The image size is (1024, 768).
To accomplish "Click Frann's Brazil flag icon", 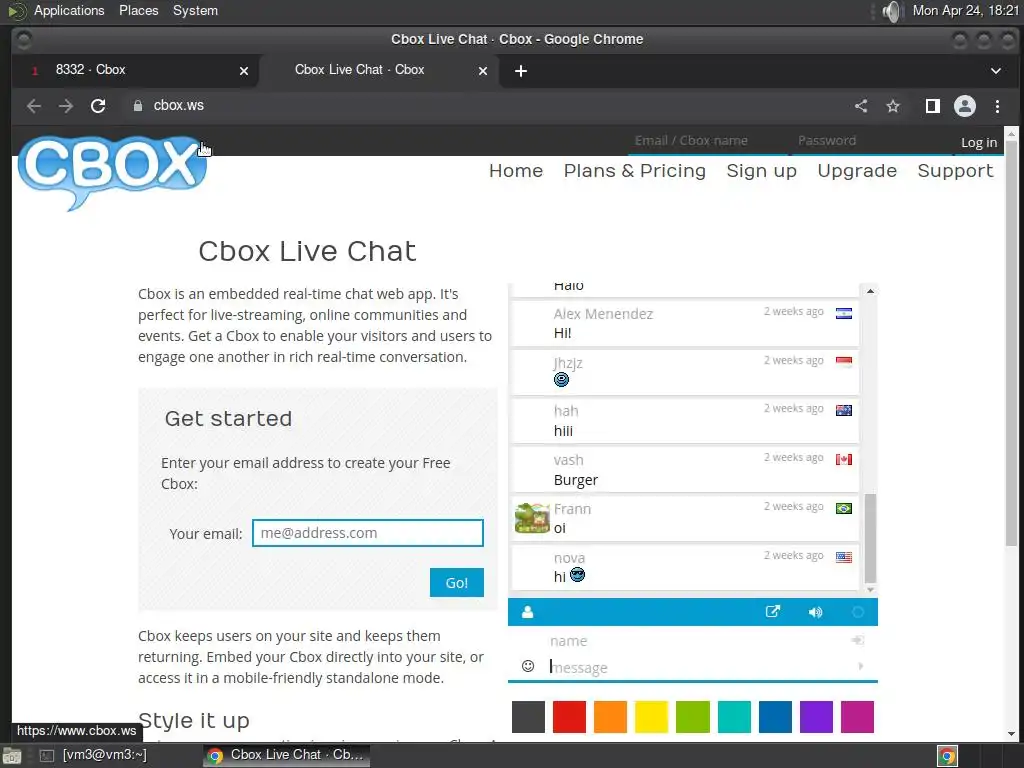I will click(844, 508).
